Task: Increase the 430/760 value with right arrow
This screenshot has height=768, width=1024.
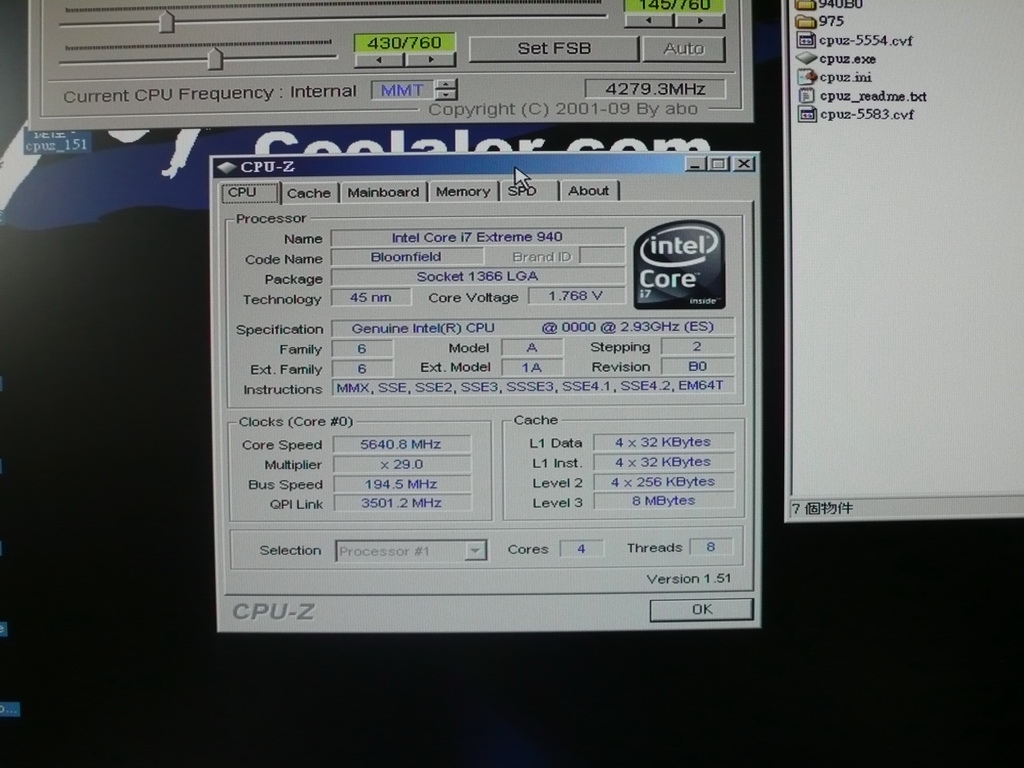Action: coord(430,60)
